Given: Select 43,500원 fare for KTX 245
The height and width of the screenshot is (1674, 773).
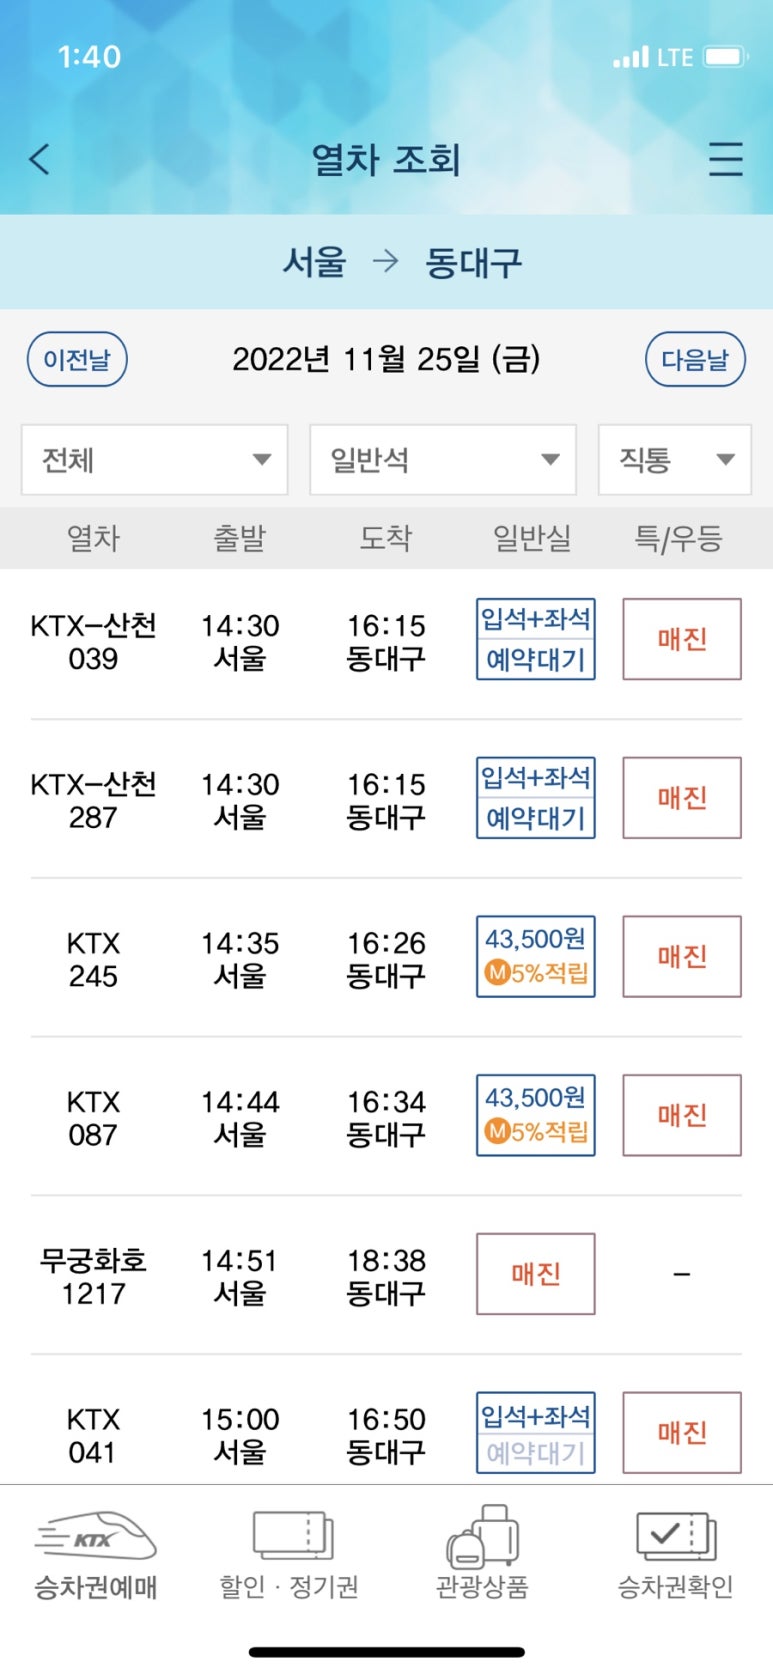Looking at the screenshot, I should [536, 956].
